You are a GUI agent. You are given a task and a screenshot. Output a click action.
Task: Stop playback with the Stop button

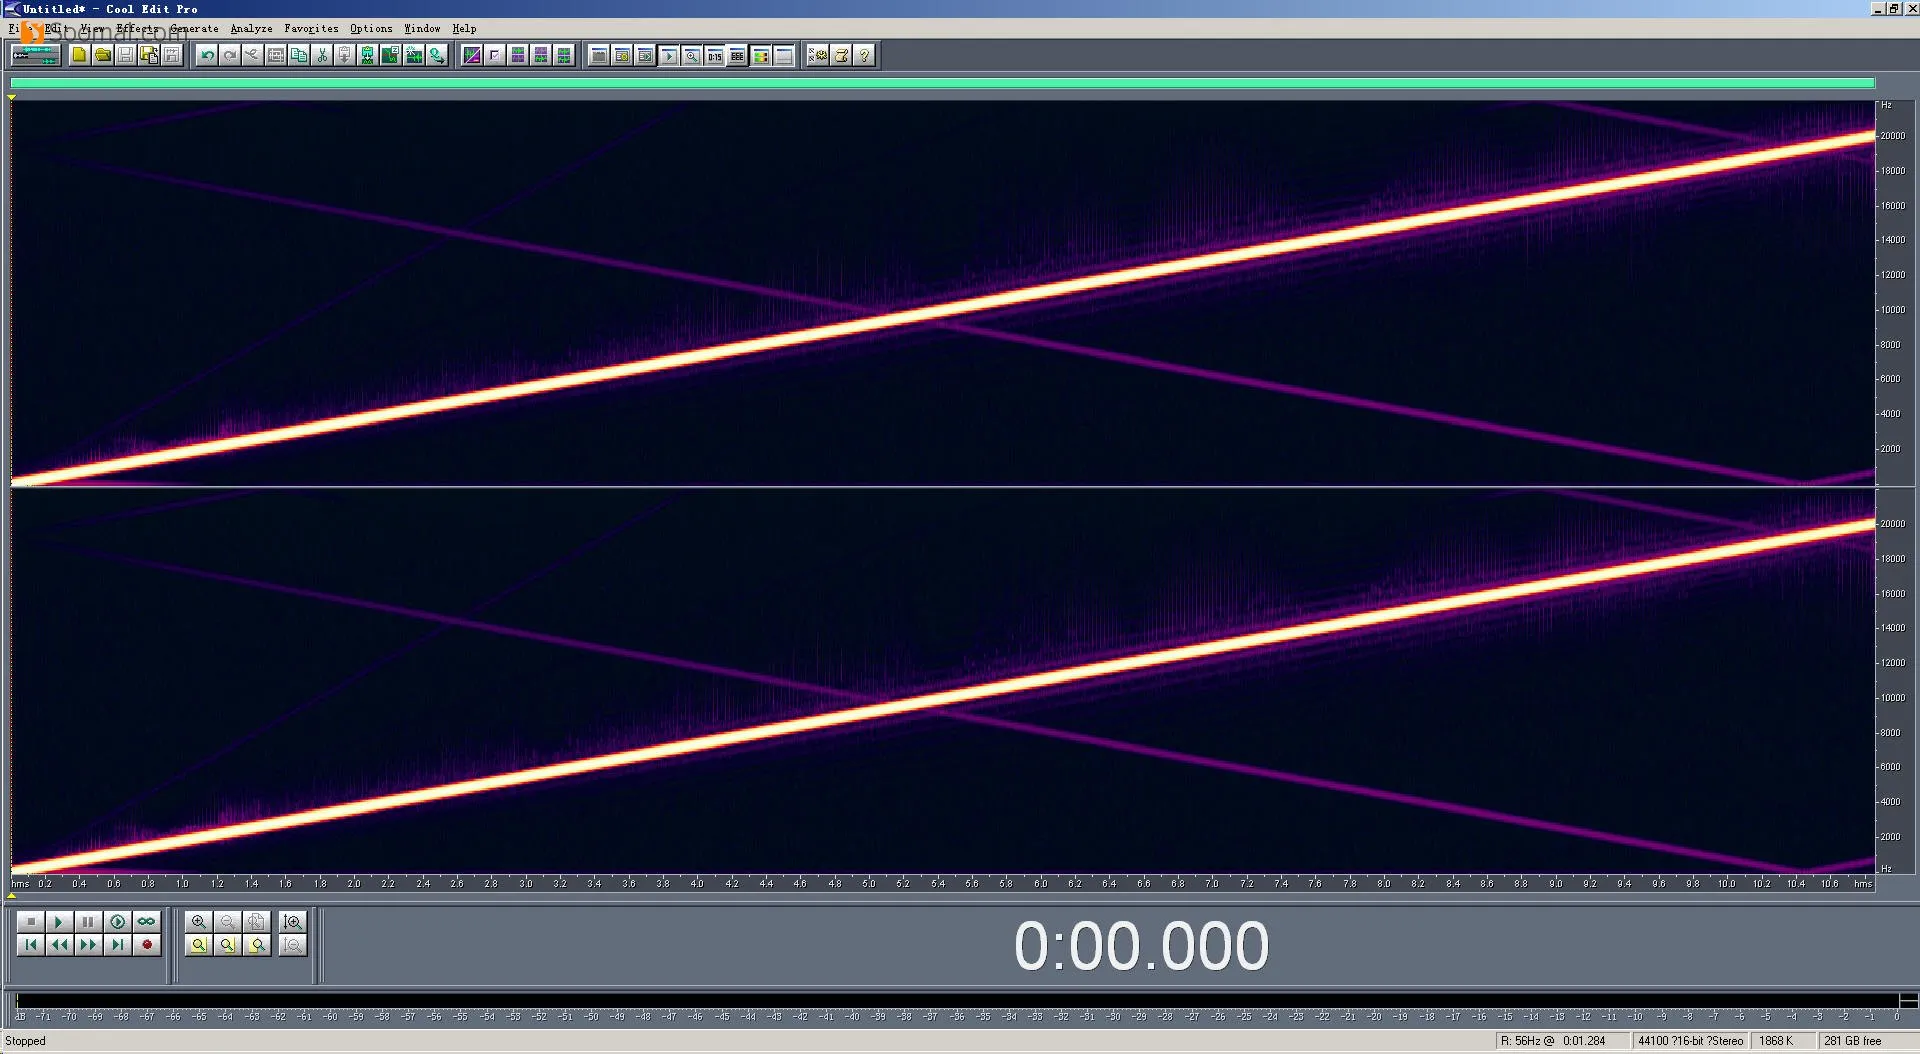pos(31,921)
